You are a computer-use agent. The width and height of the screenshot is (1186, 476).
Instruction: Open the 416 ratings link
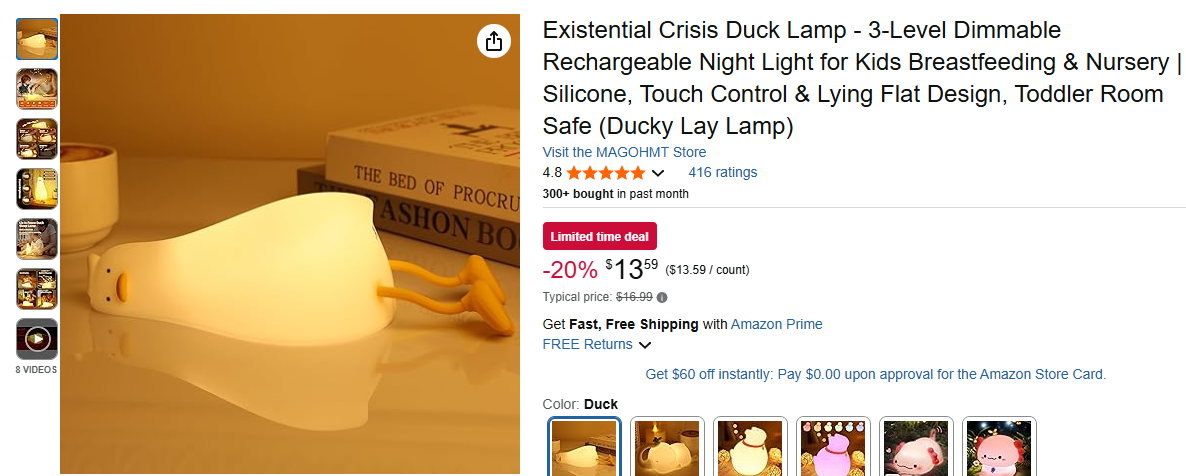722,172
